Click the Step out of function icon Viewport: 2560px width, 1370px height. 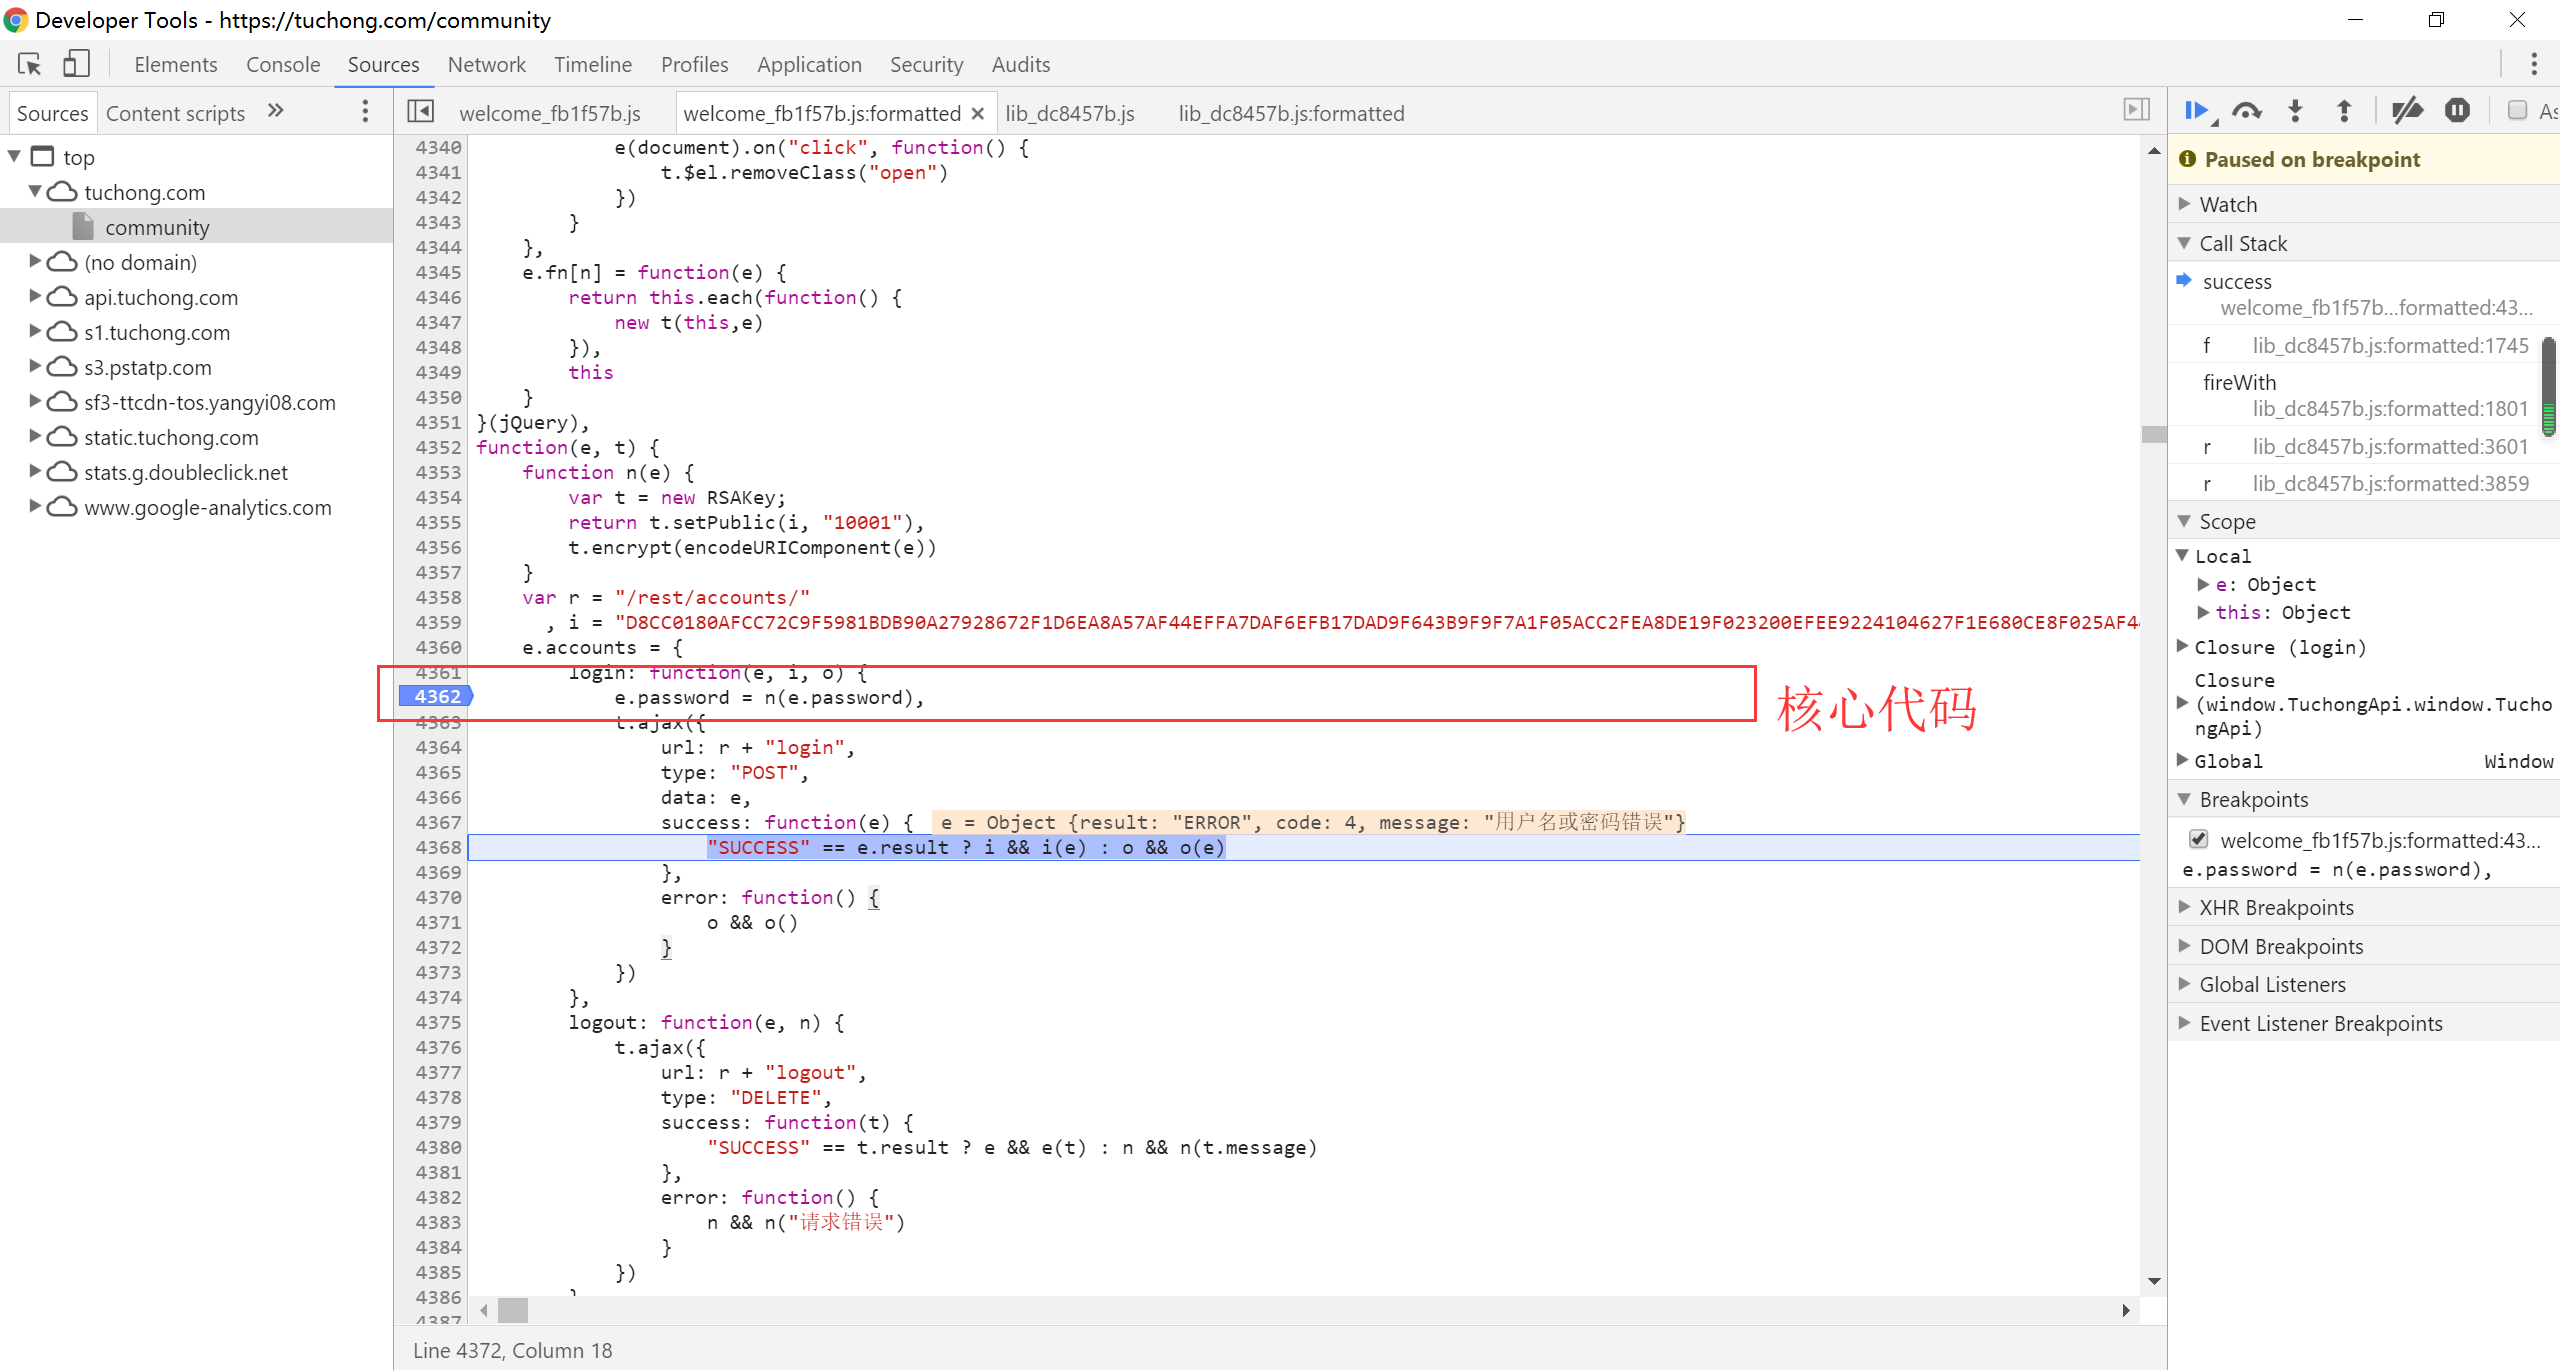(2344, 111)
